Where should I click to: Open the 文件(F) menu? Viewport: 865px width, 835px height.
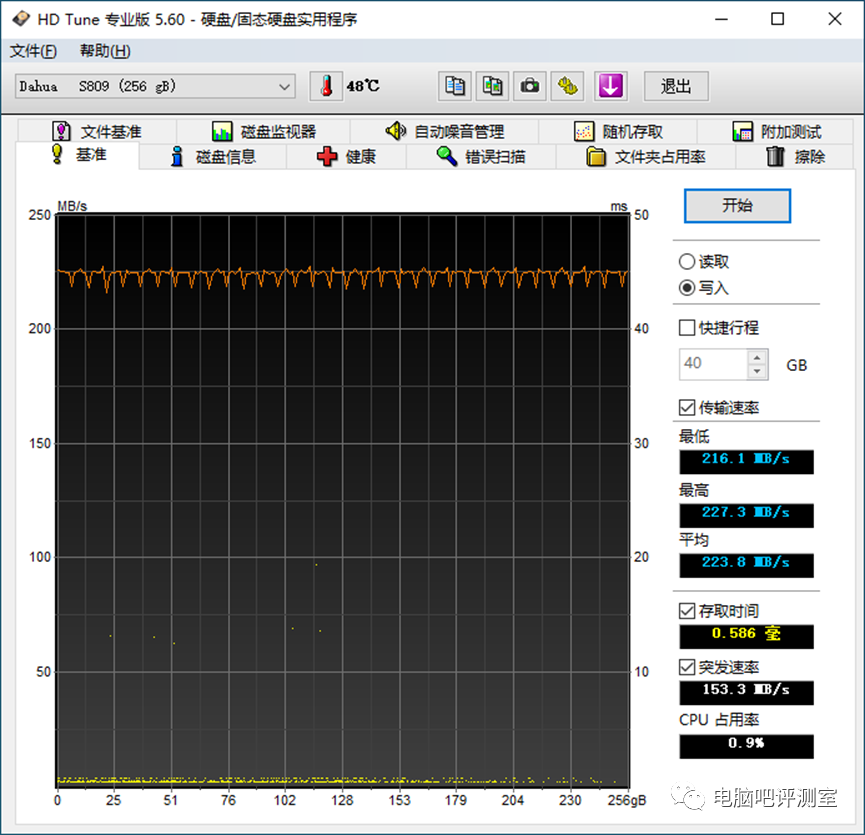(33, 51)
